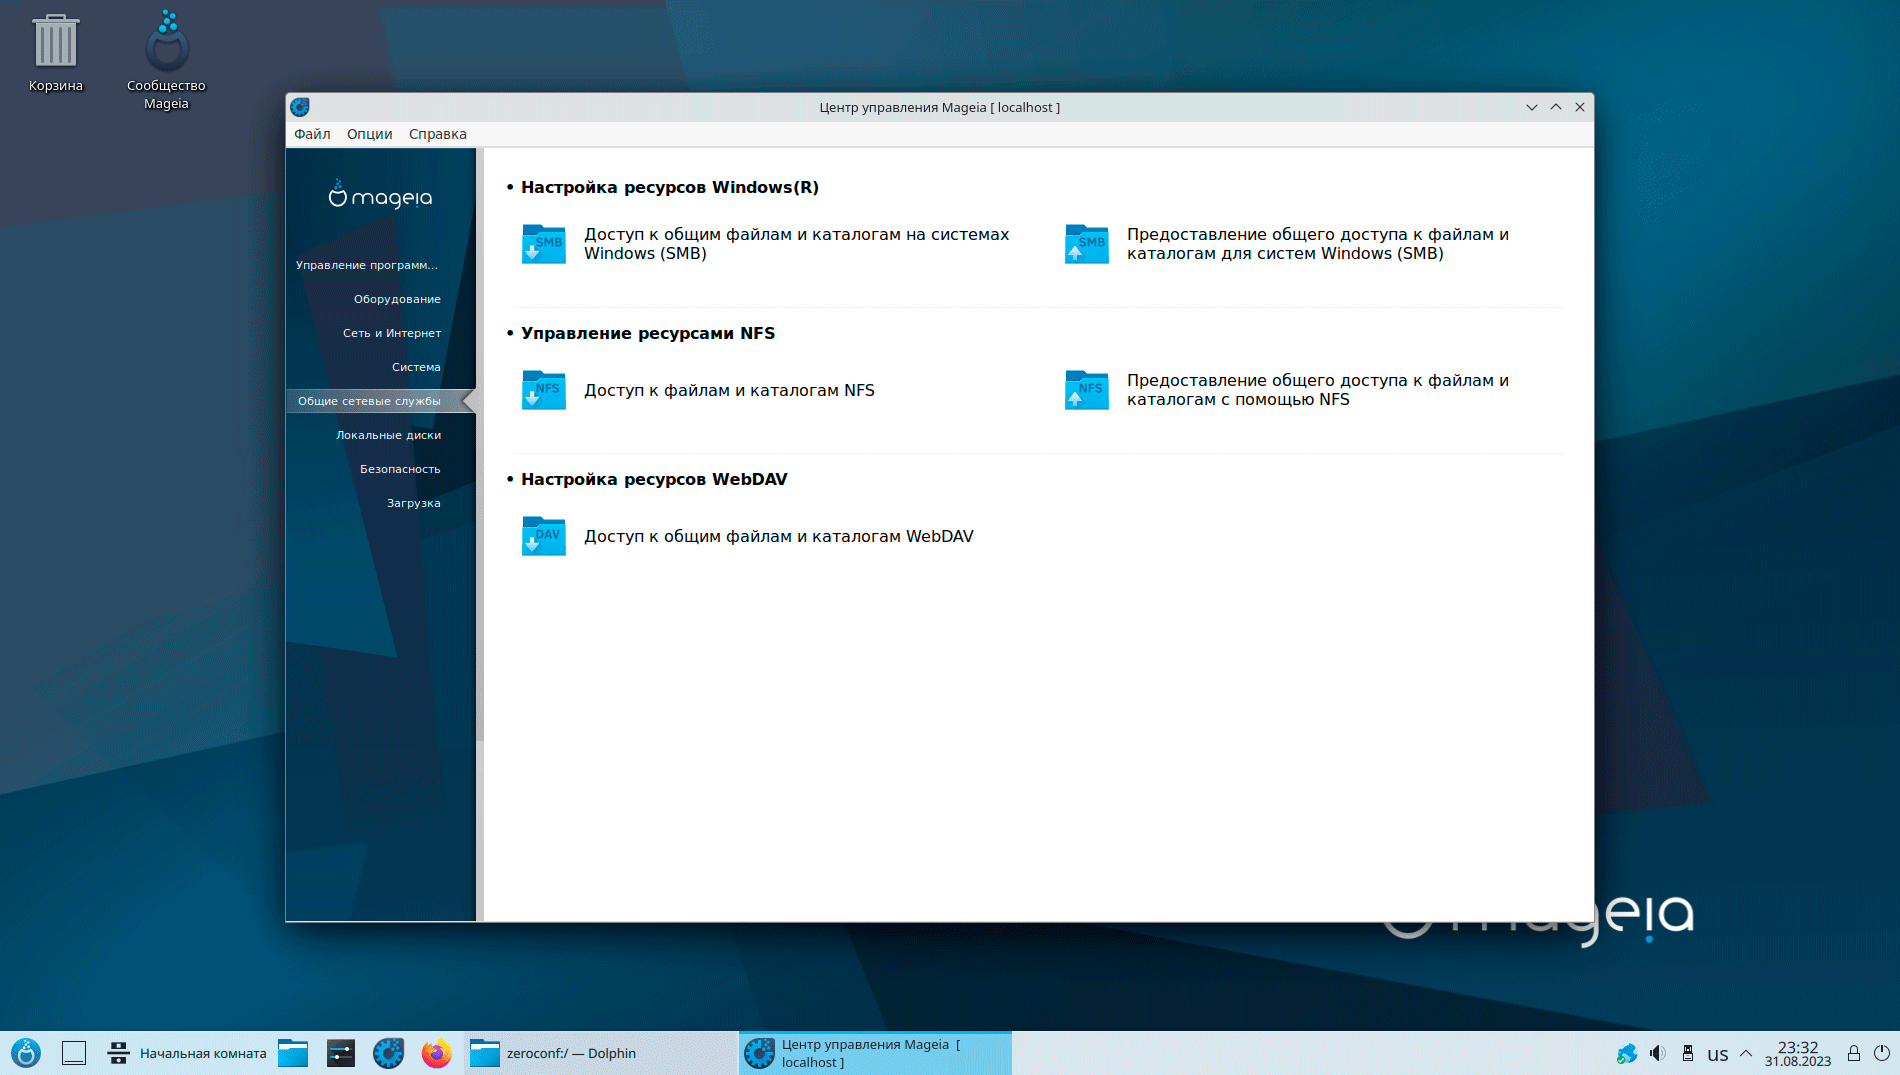Screen dimensions: 1900x1075
Task: Select the Локальные диски sidebar tab
Action: pyautogui.click(x=380, y=435)
